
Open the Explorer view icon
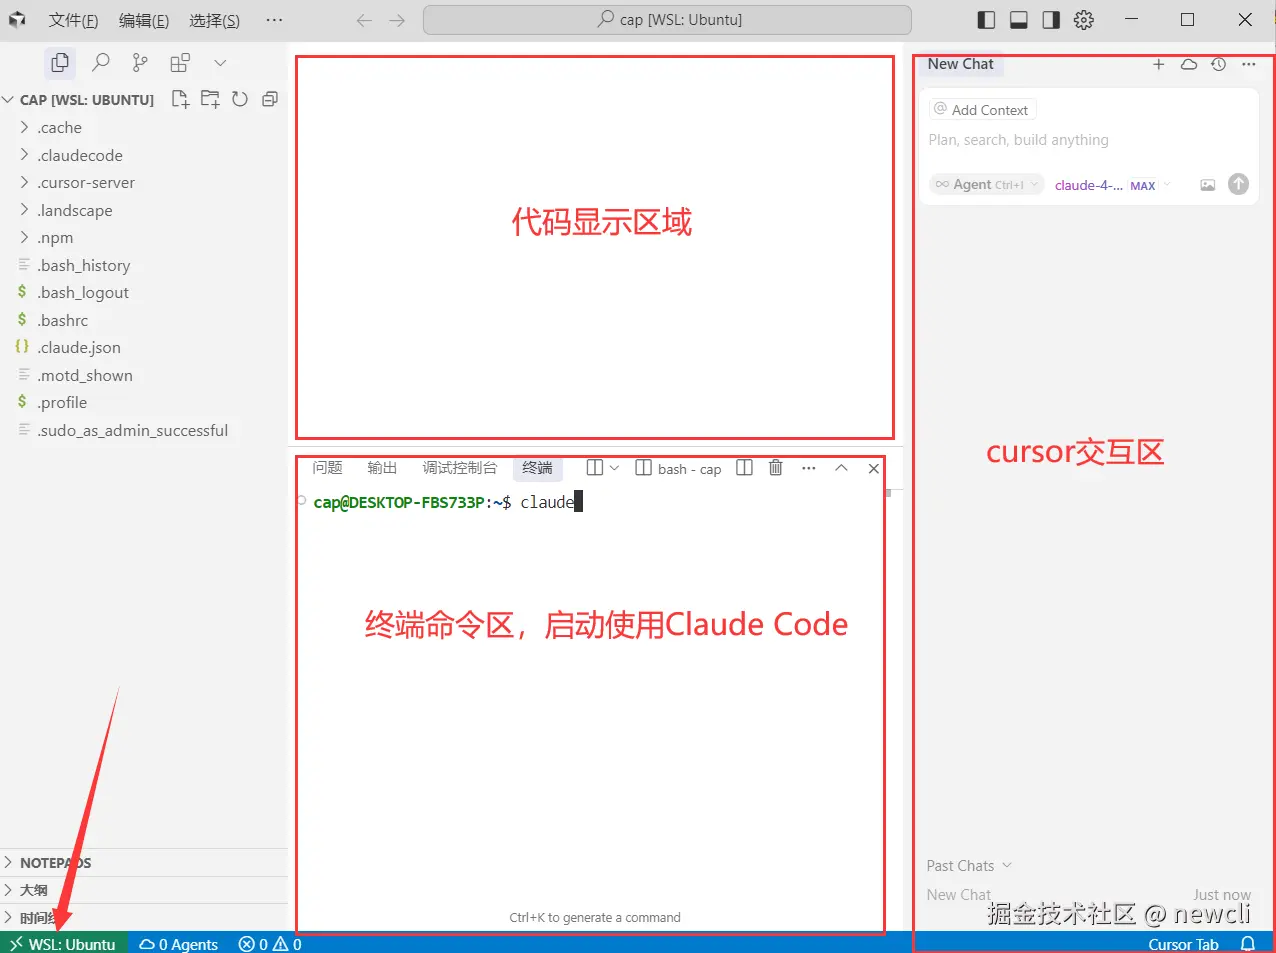tap(60, 63)
